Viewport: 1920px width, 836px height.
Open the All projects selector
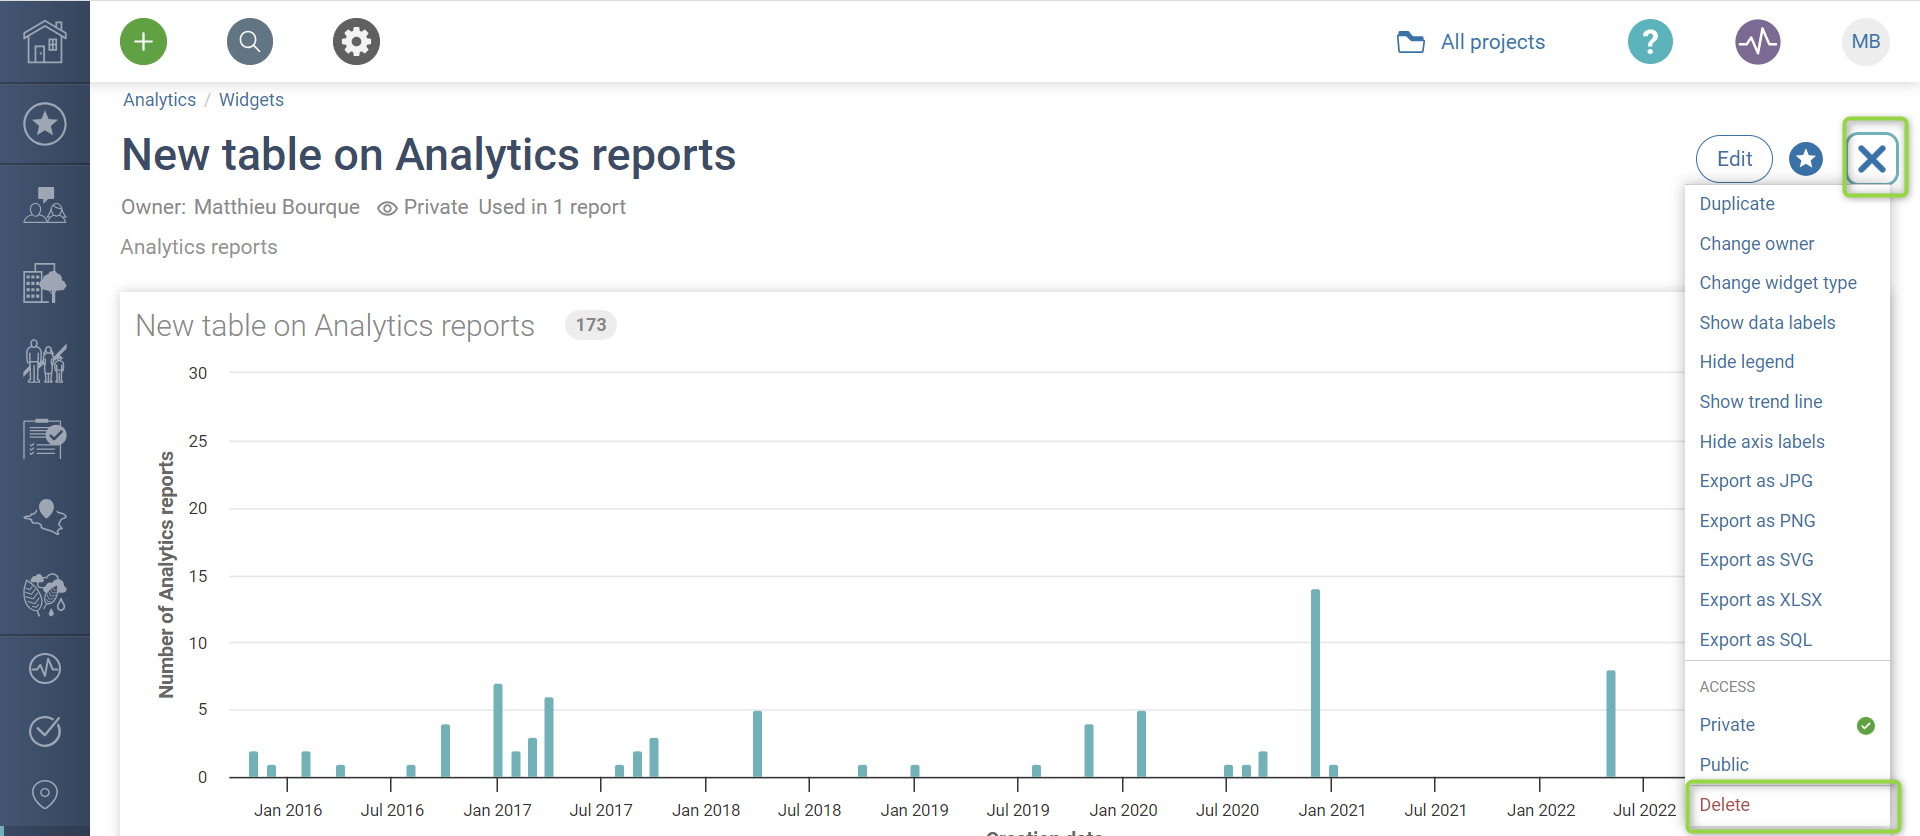coord(1471,42)
